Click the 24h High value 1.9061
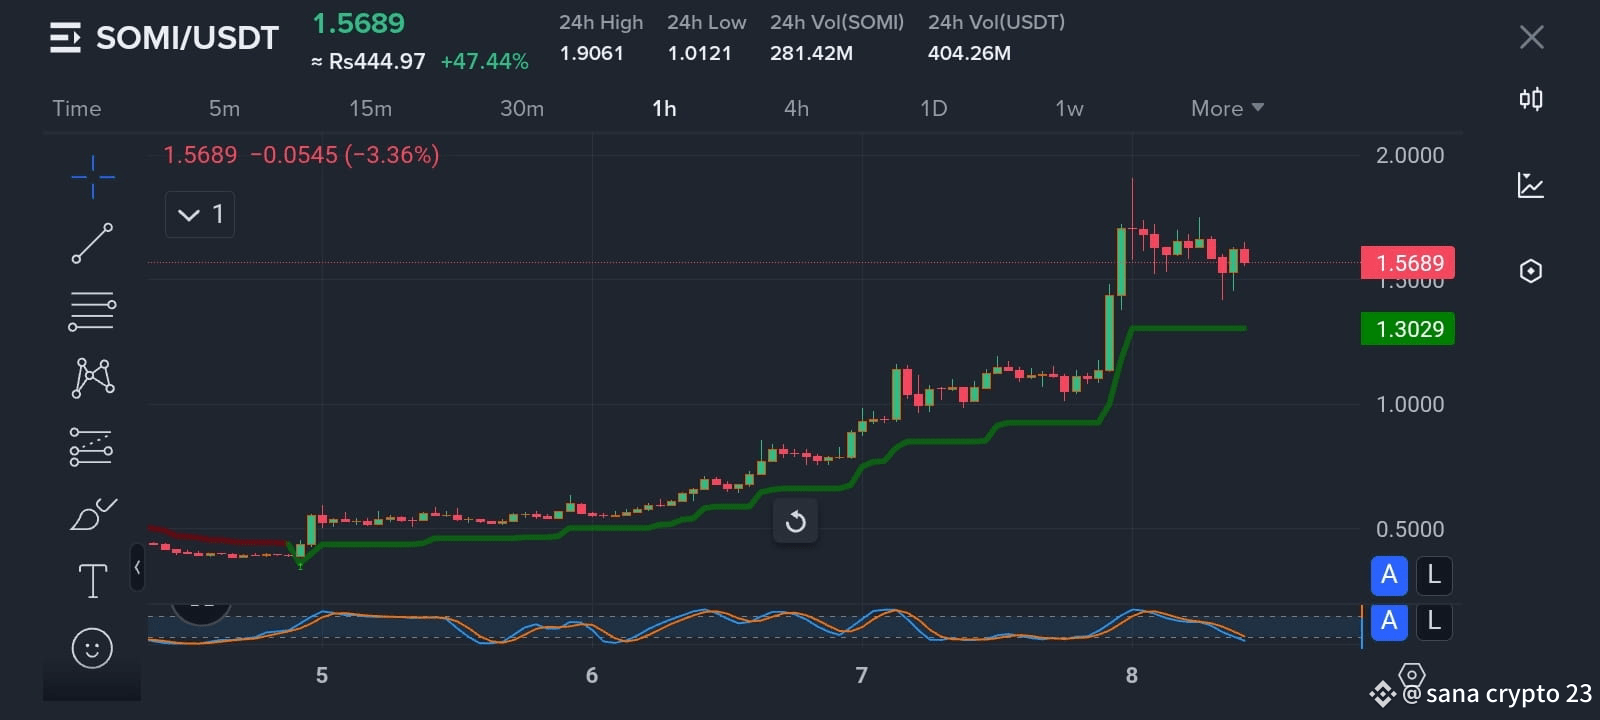 point(591,53)
